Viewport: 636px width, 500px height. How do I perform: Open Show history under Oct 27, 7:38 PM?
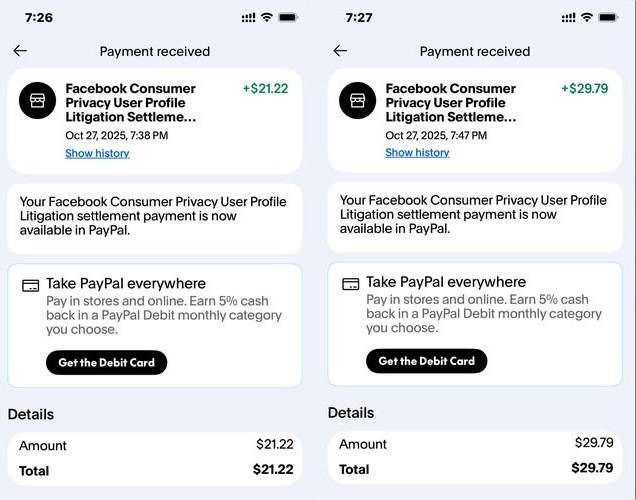pyautogui.click(x=97, y=154)
